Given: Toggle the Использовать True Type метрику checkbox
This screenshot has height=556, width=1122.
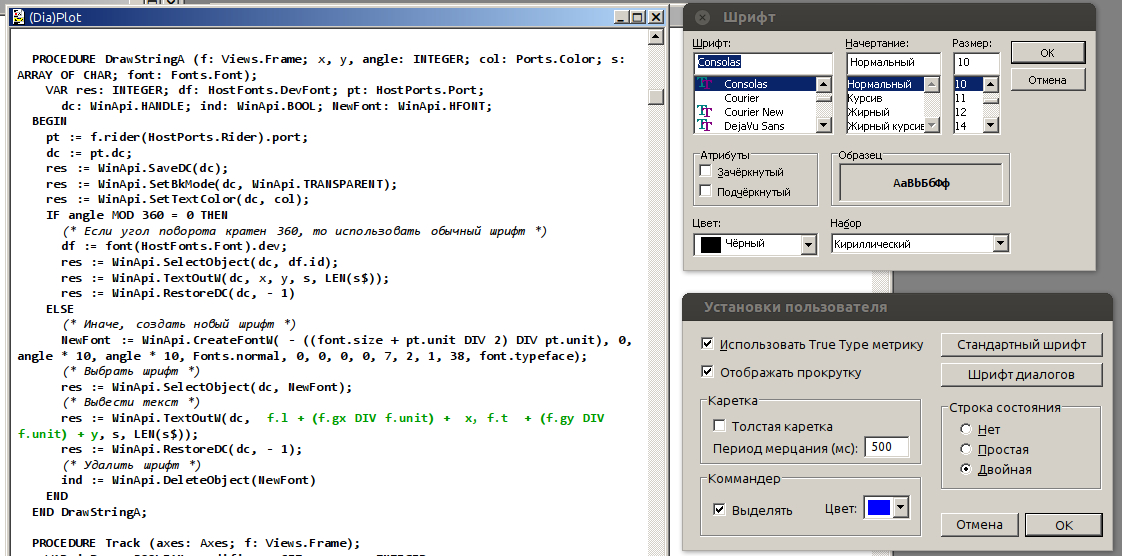Looking at the screenshot, I should (x=709, y=345).
